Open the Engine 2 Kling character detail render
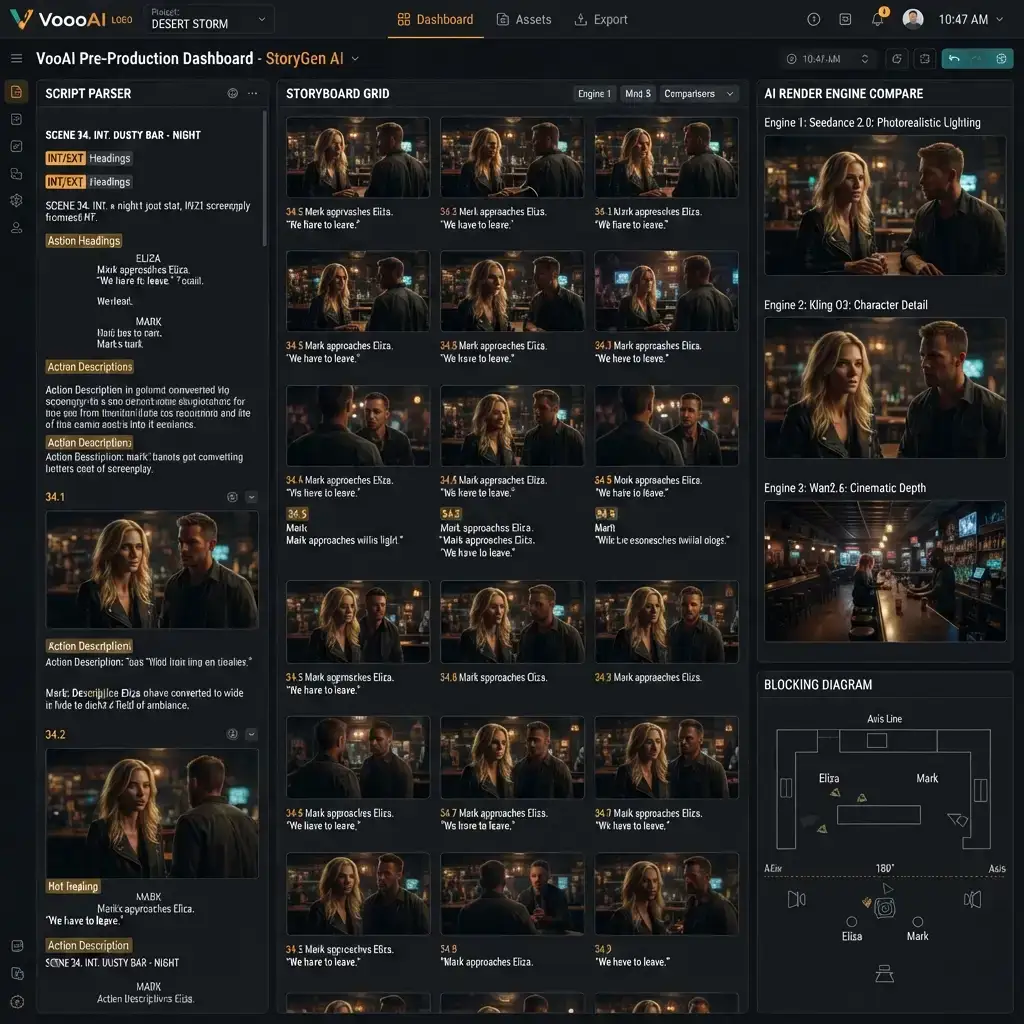This screenshot has width=1024, height=1024. [884, 388]
